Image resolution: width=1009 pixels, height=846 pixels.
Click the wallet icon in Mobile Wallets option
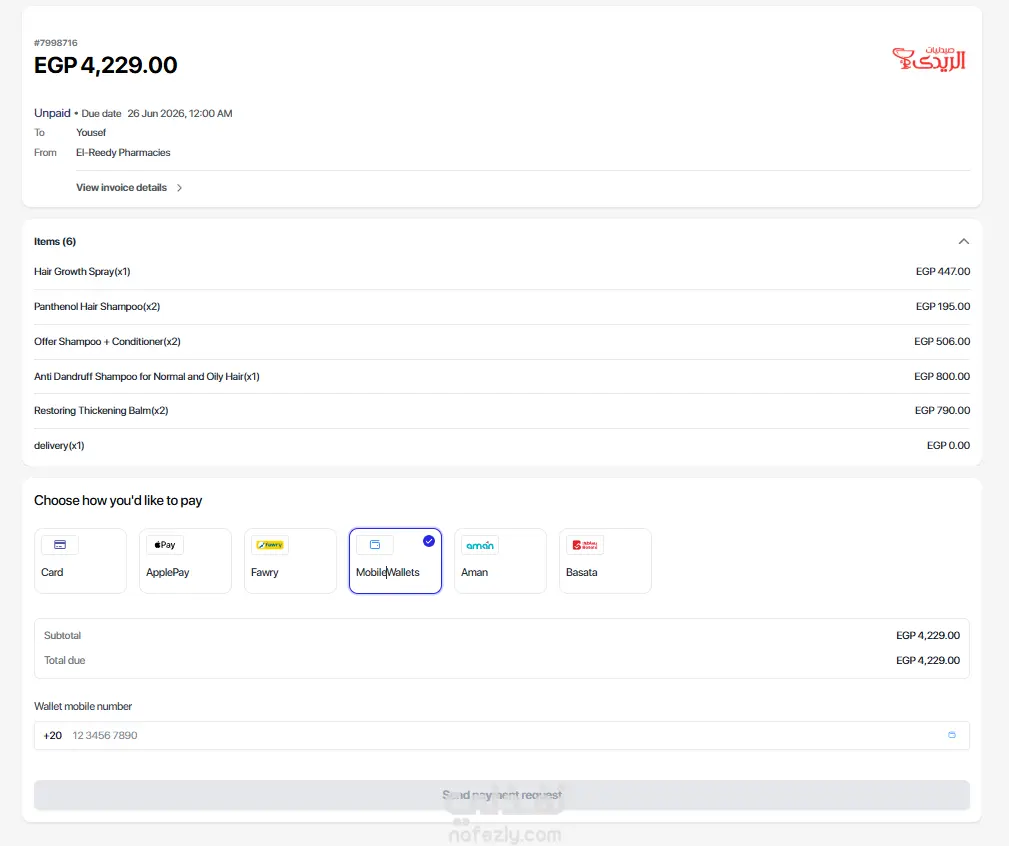tap(375, 545)
